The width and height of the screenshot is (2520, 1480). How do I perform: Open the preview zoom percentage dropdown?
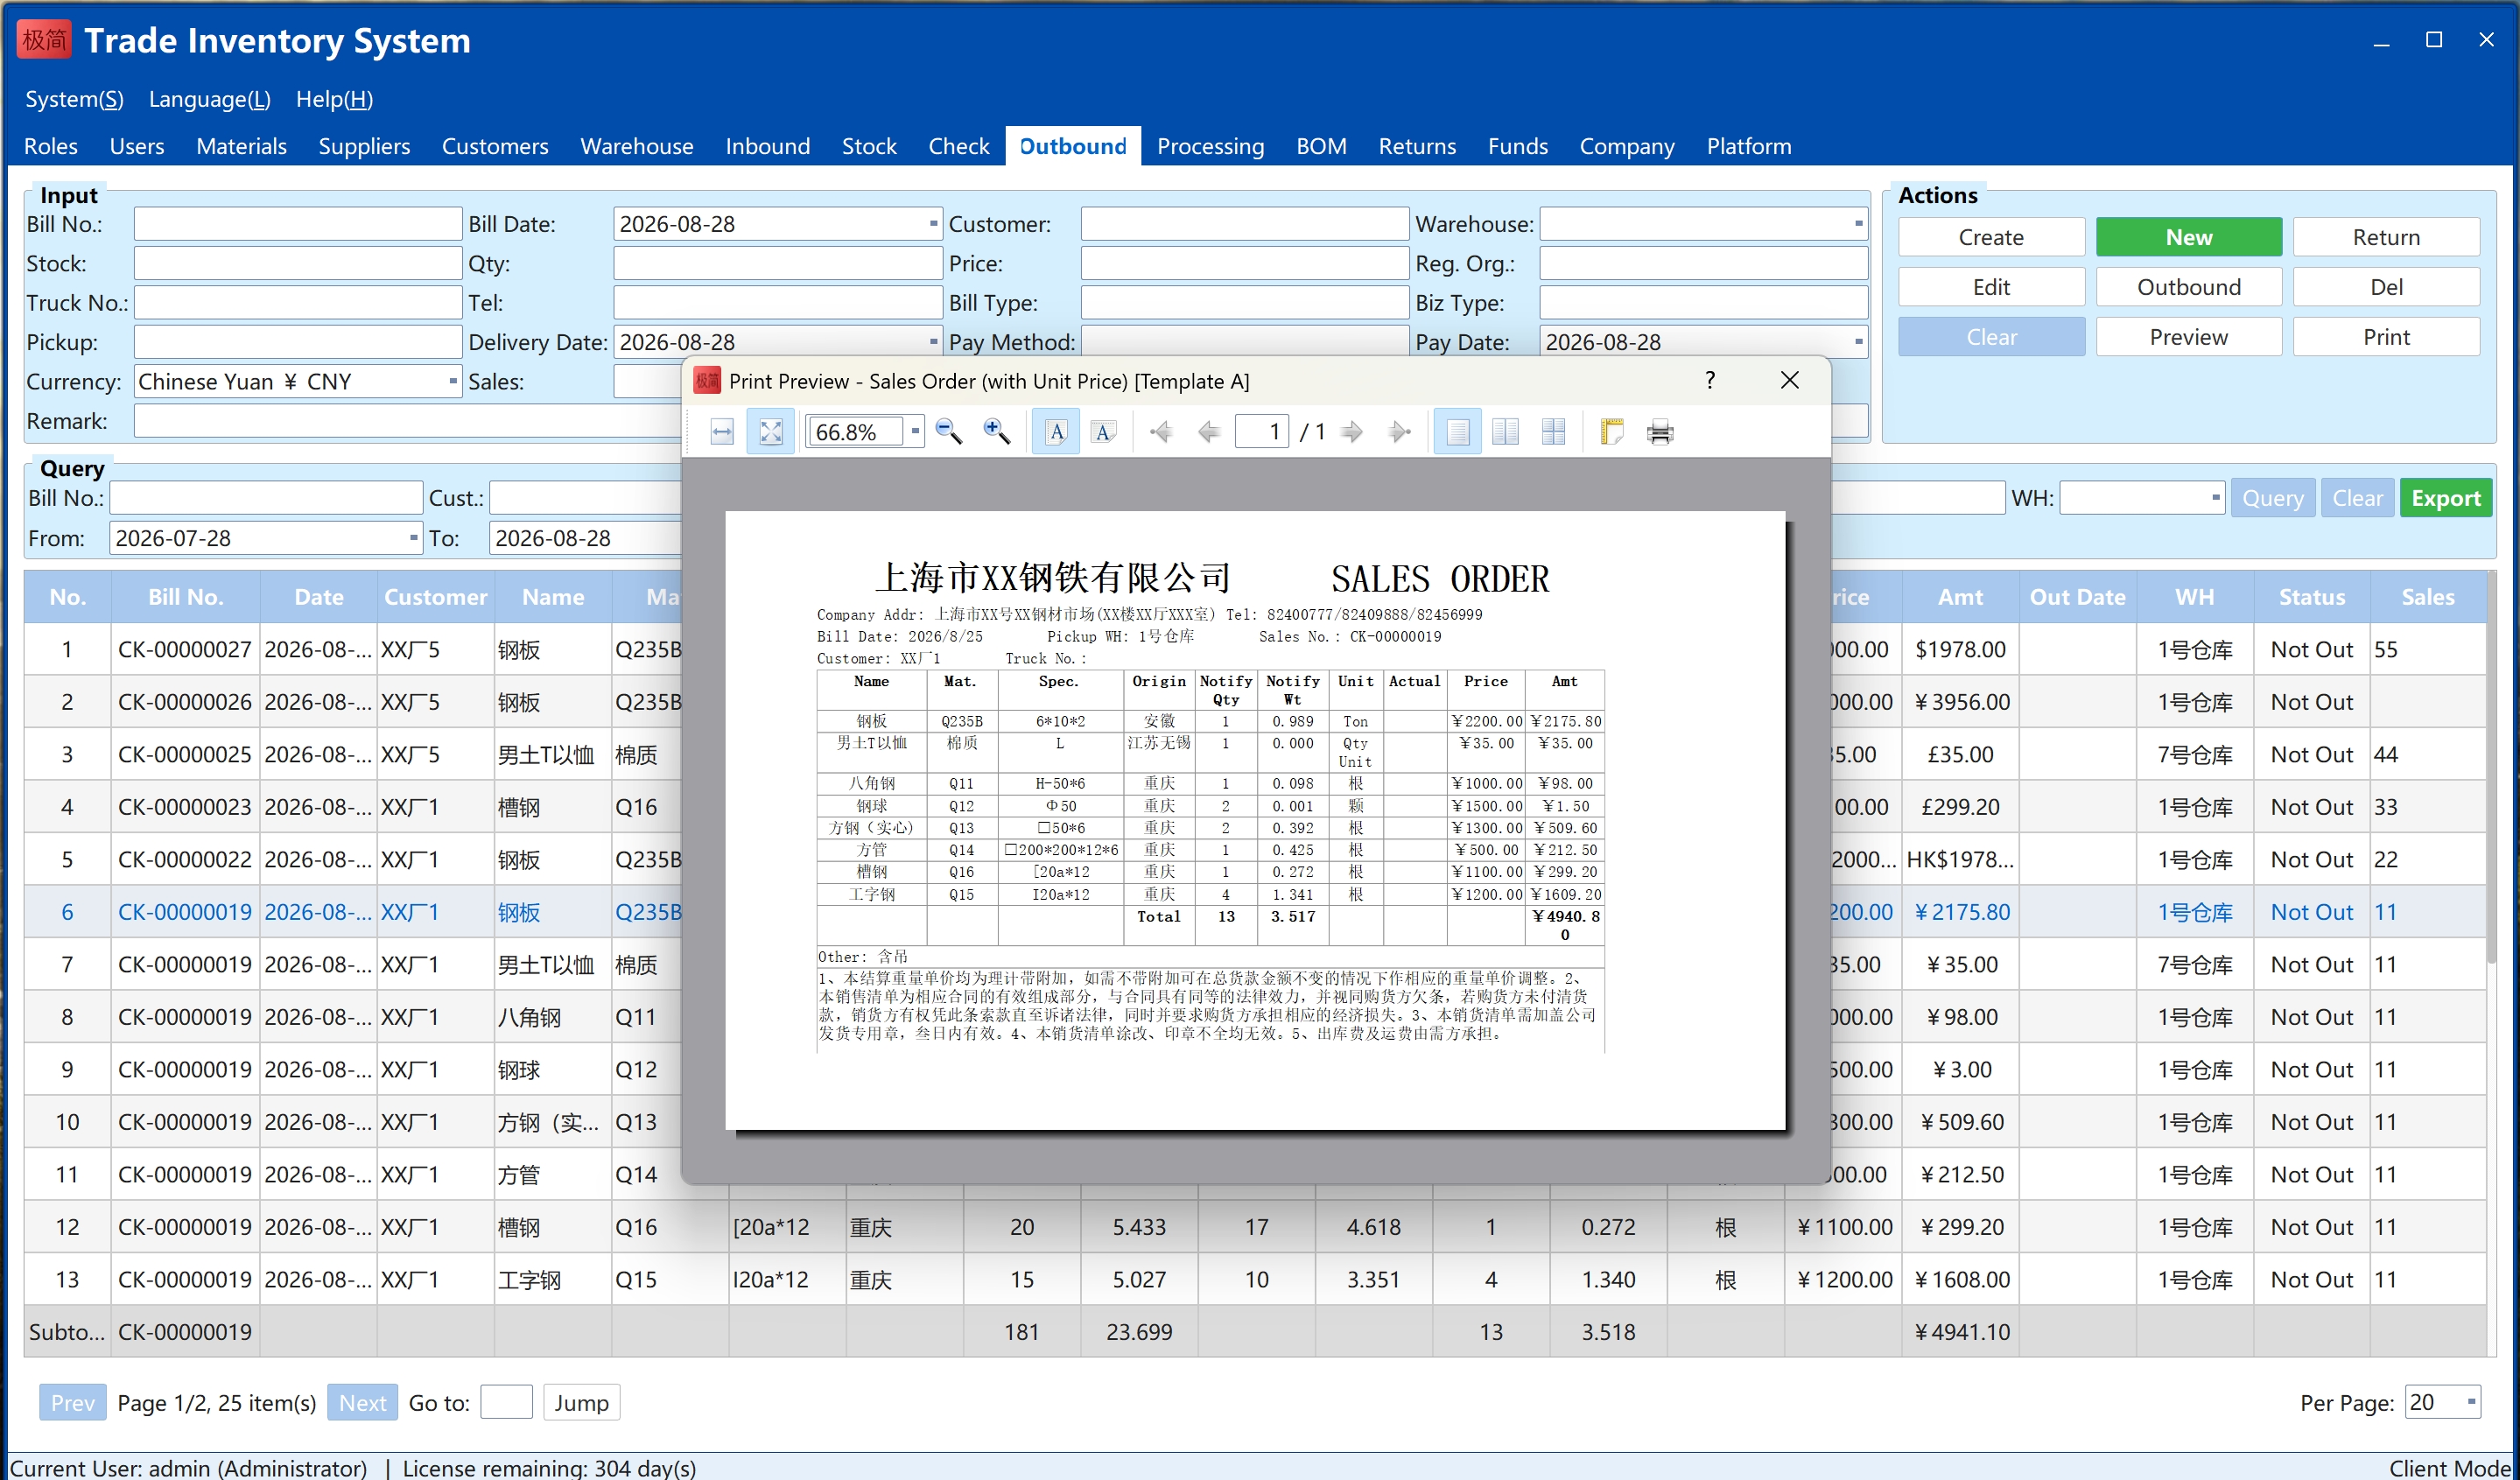[x=915, y=432]
